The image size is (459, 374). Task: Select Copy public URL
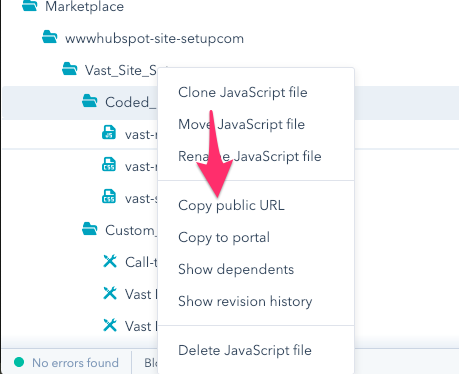pyautogui.click(x=231, y=205)
